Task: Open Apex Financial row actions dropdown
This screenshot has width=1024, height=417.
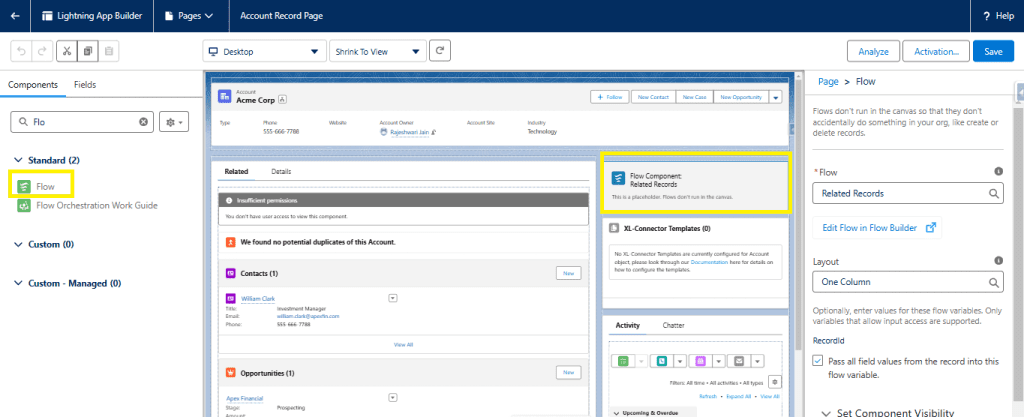Action: pyautogui.click(x=392, y=397)
